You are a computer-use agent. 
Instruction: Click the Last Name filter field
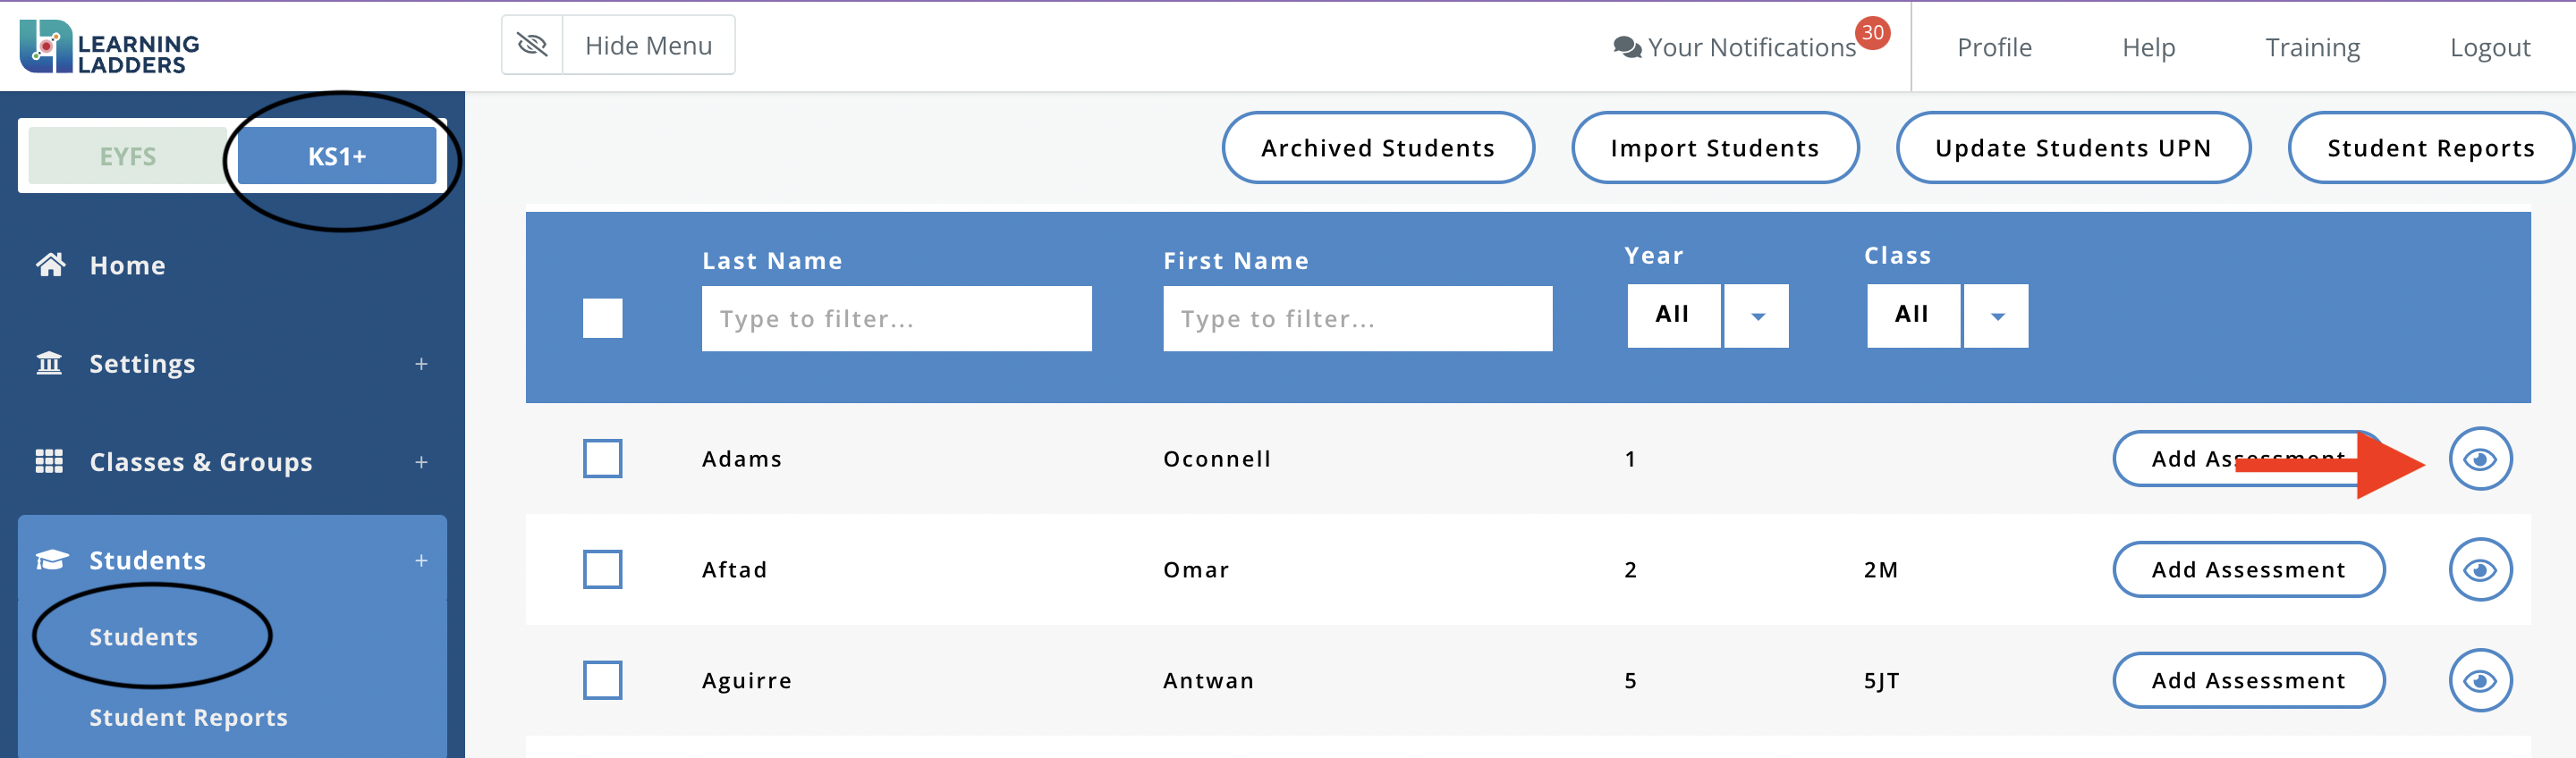point(896,319)
